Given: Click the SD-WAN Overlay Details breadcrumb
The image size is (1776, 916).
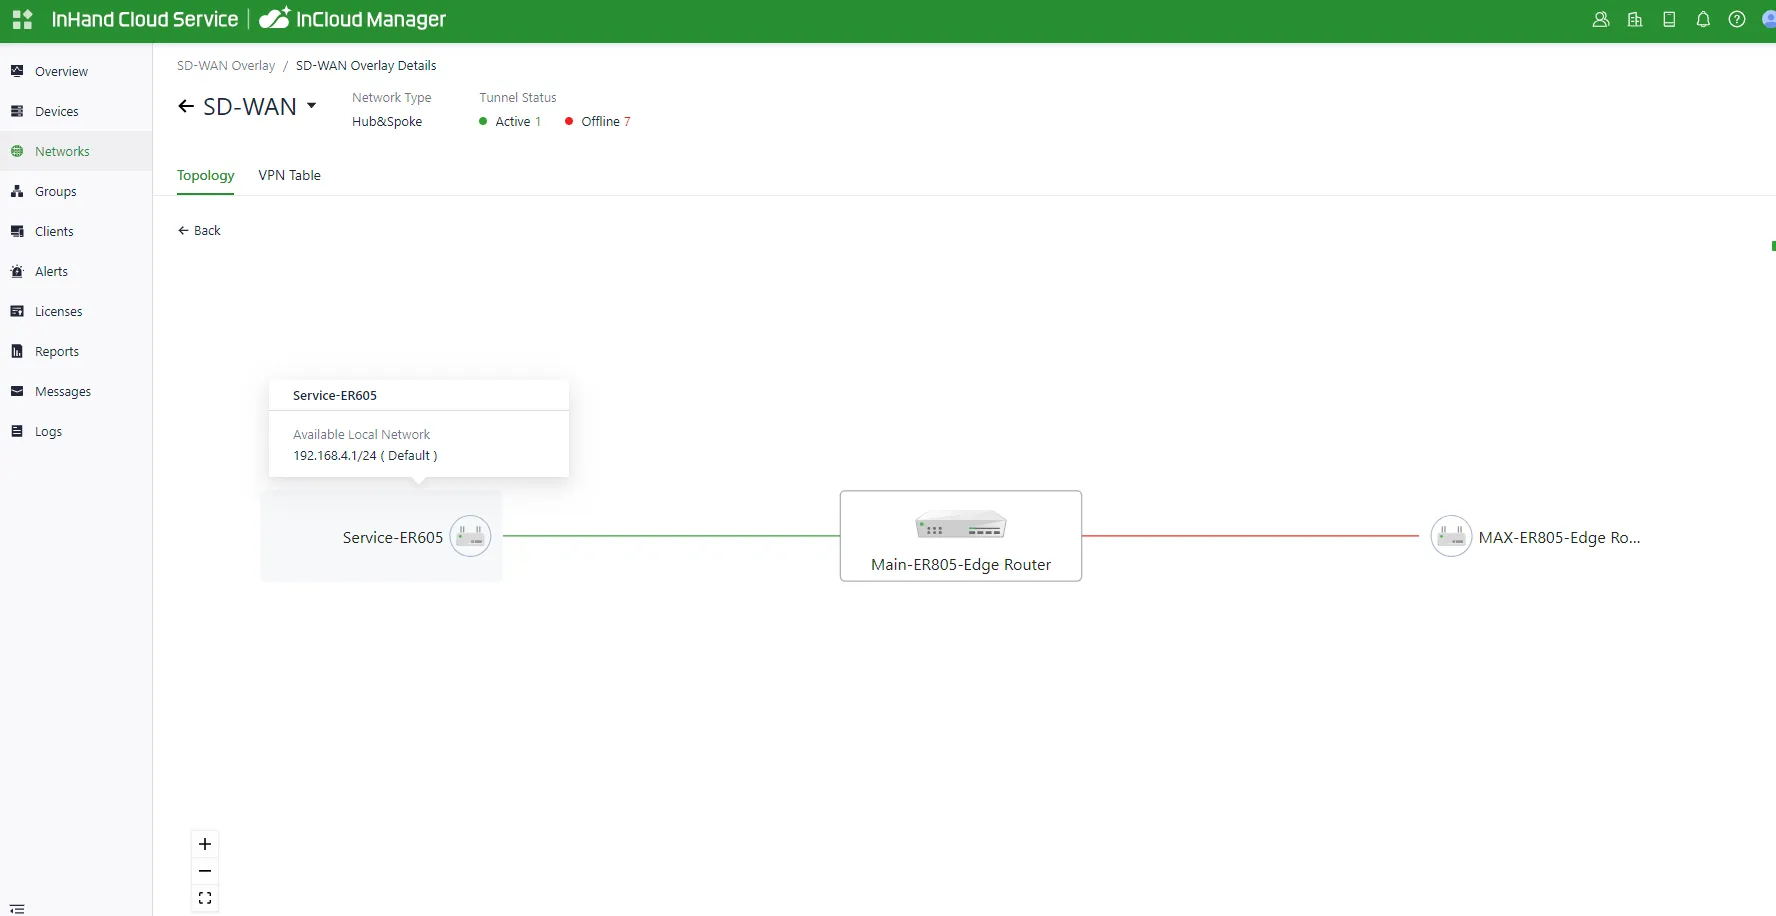Looking at the screenshot, I should click(366, 65).
